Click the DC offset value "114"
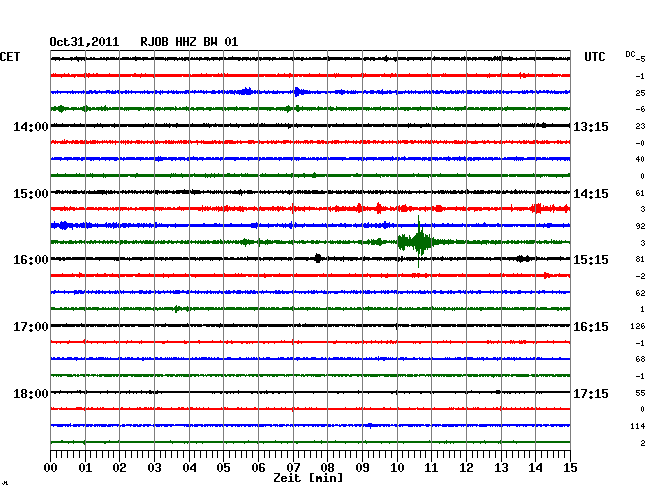Screen dimensions: 650x494 (638, 426)
